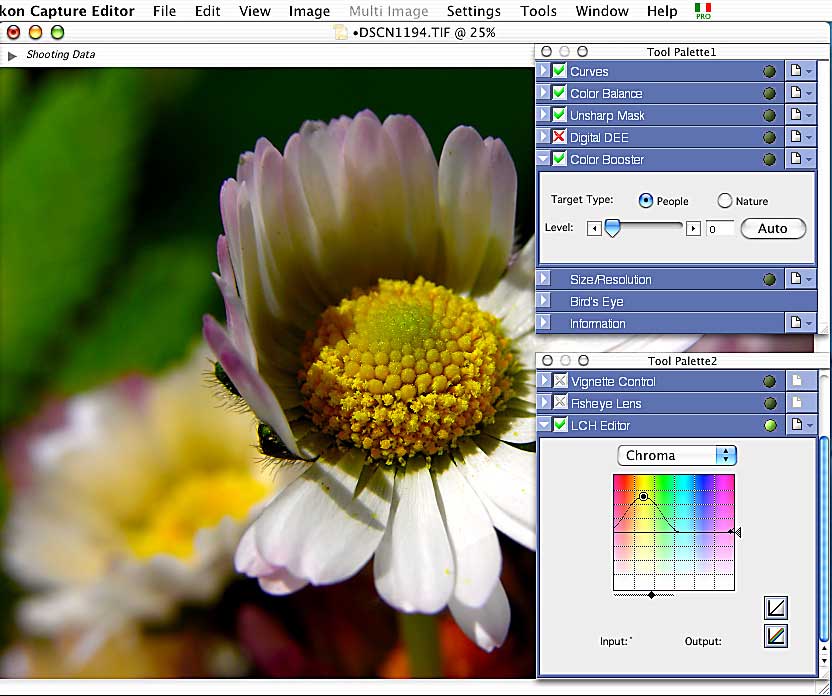Toggle the Fisheye Lens checkbox
This screenshot has width=832, height=696.
pos(560,403)
